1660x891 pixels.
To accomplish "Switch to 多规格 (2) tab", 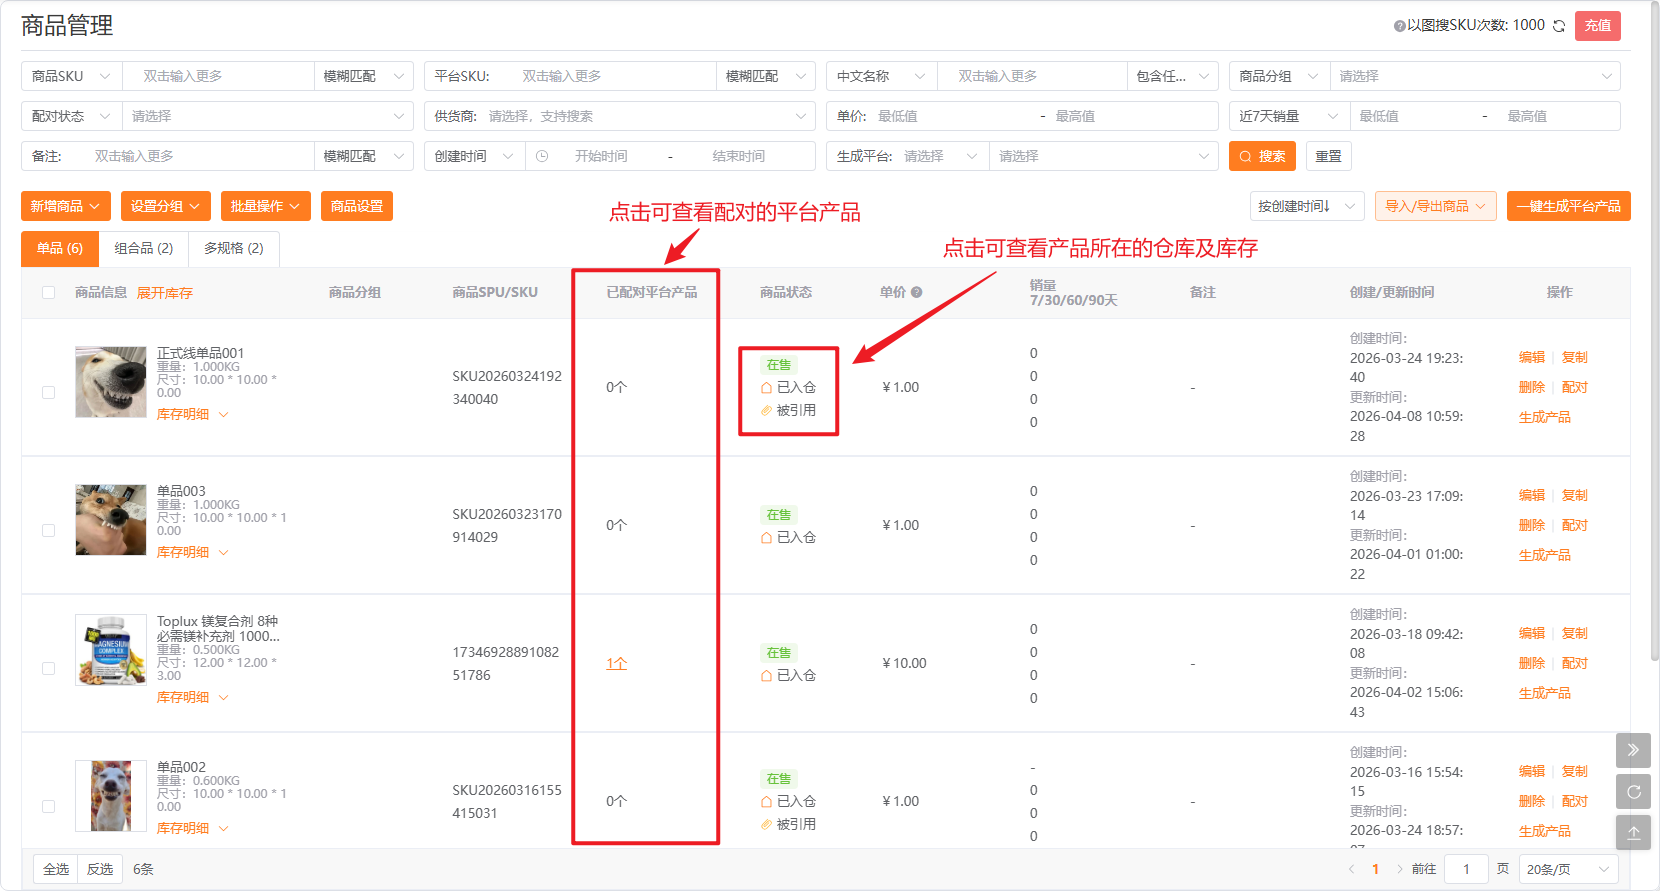I will (234, 248).
